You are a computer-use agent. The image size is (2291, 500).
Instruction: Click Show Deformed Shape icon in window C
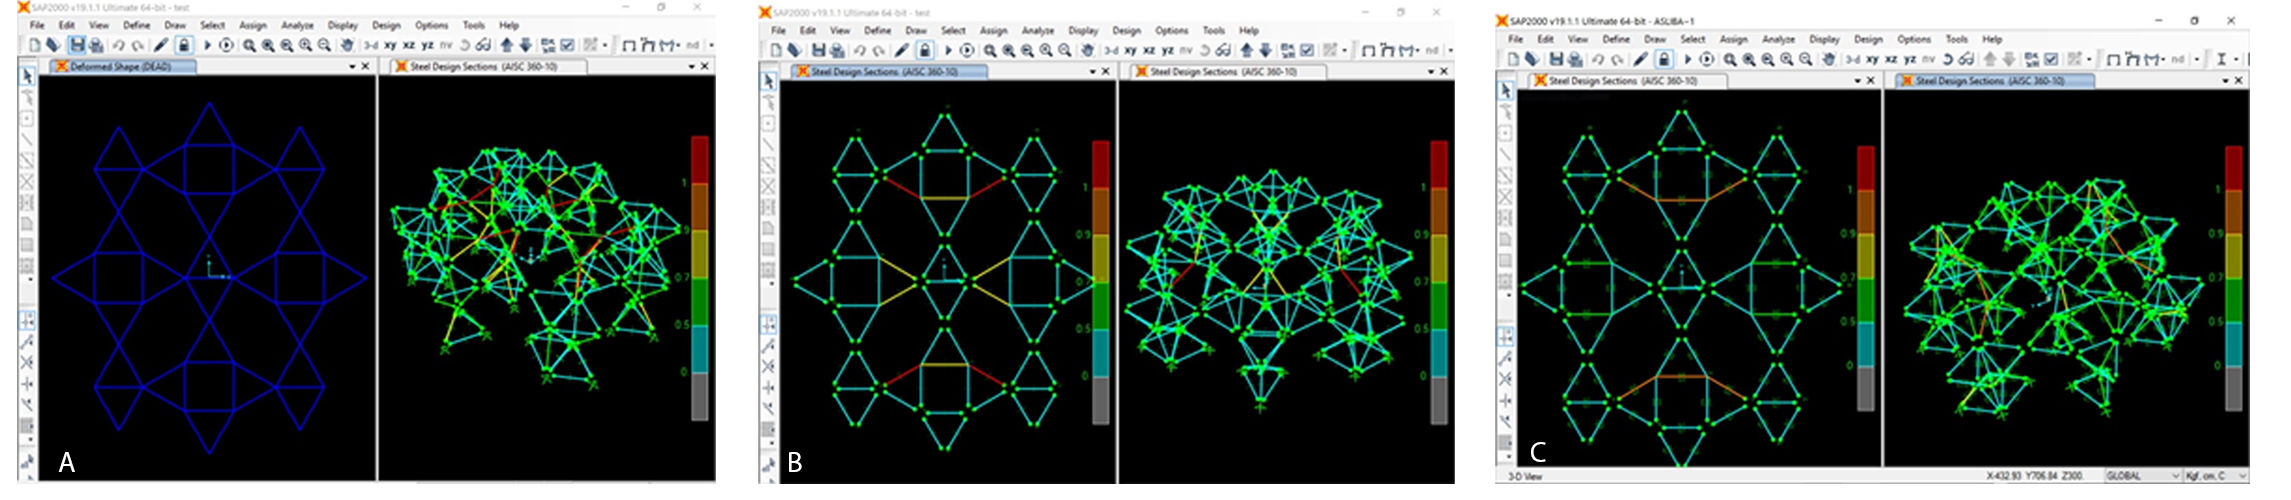[x=2131, y=59]
